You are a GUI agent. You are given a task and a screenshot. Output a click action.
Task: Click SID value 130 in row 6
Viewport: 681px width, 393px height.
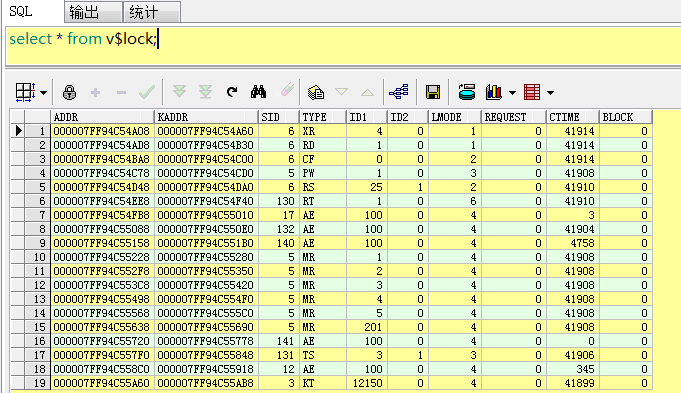[x=279, y=201]
